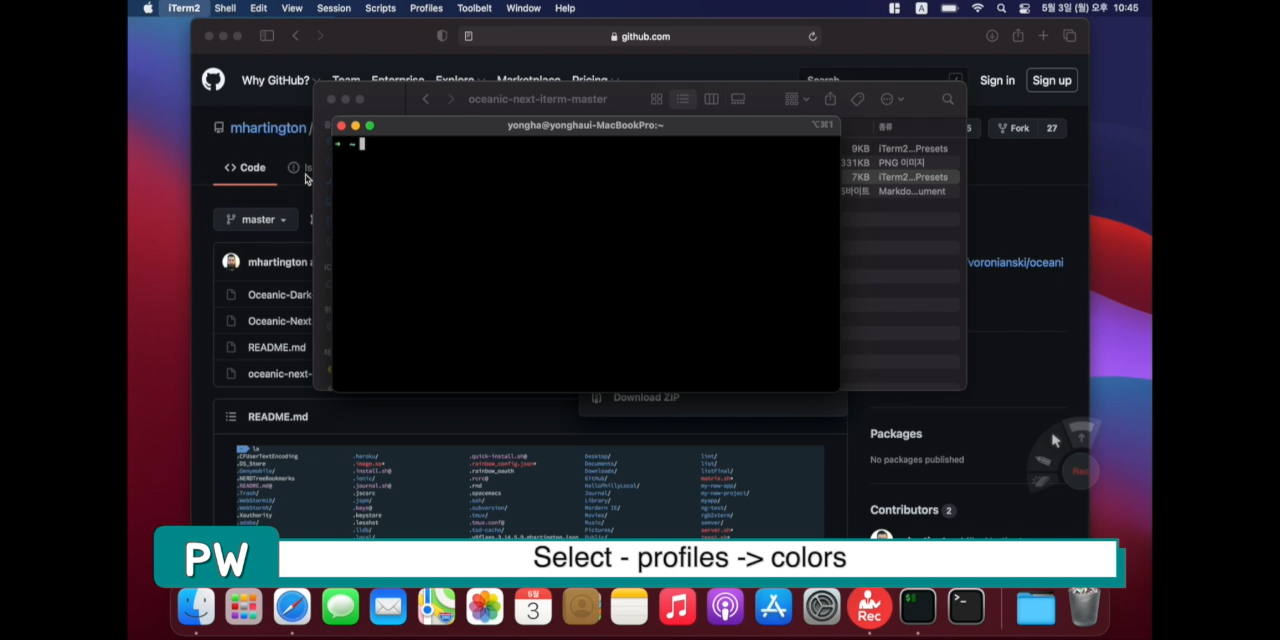Image resolution: width=1280 pixels, height=640 pixels.
Task: Open Photos from the Dock
Action: 485,607
